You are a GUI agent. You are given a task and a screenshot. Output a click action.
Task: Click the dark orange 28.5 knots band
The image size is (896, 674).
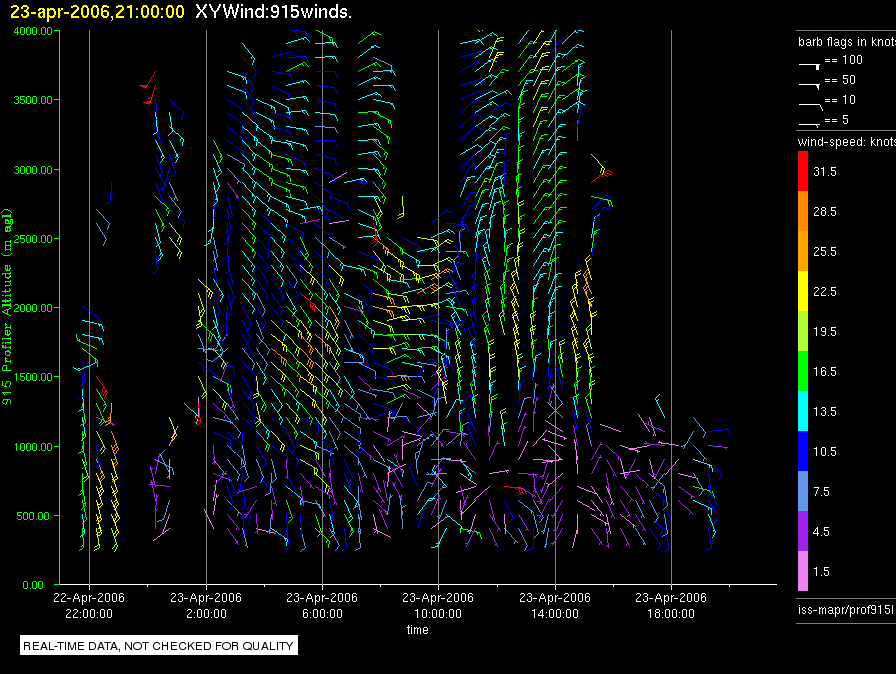[803, 211]
